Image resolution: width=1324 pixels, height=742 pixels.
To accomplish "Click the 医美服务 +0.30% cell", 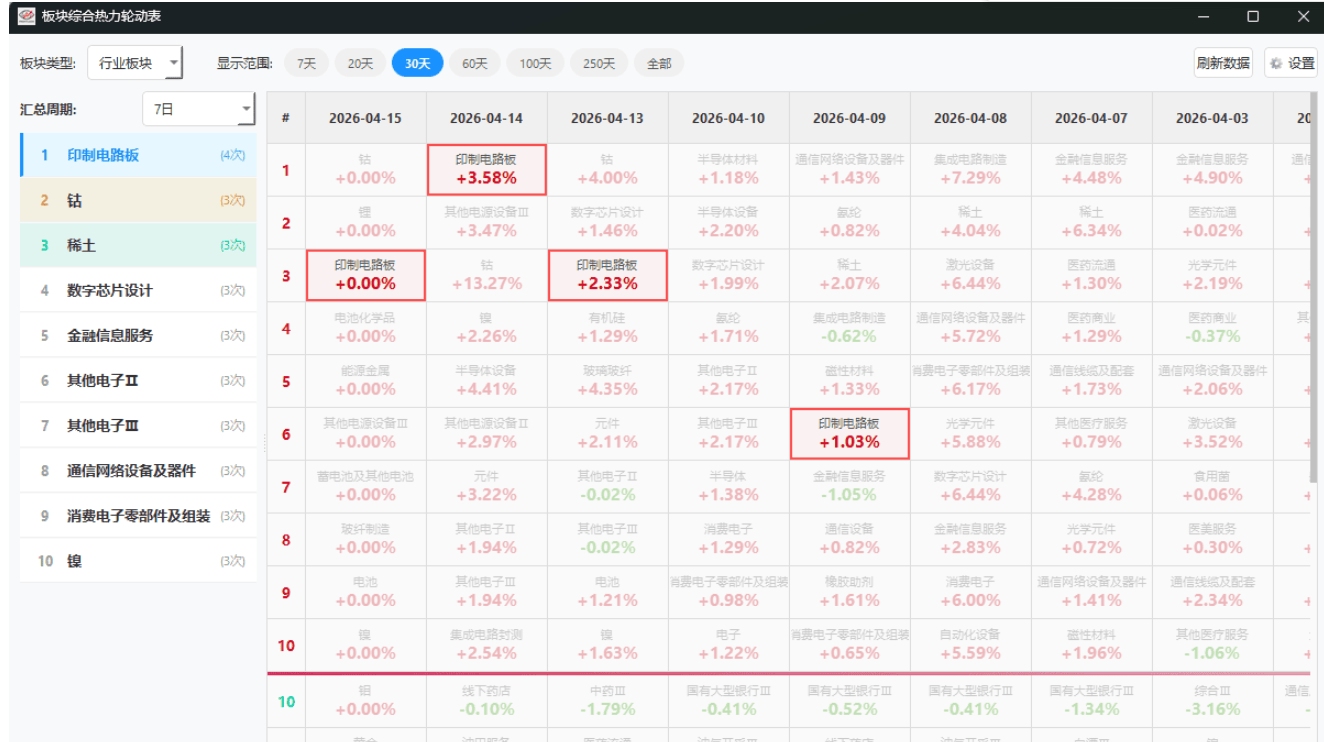I will [1213, 539].
